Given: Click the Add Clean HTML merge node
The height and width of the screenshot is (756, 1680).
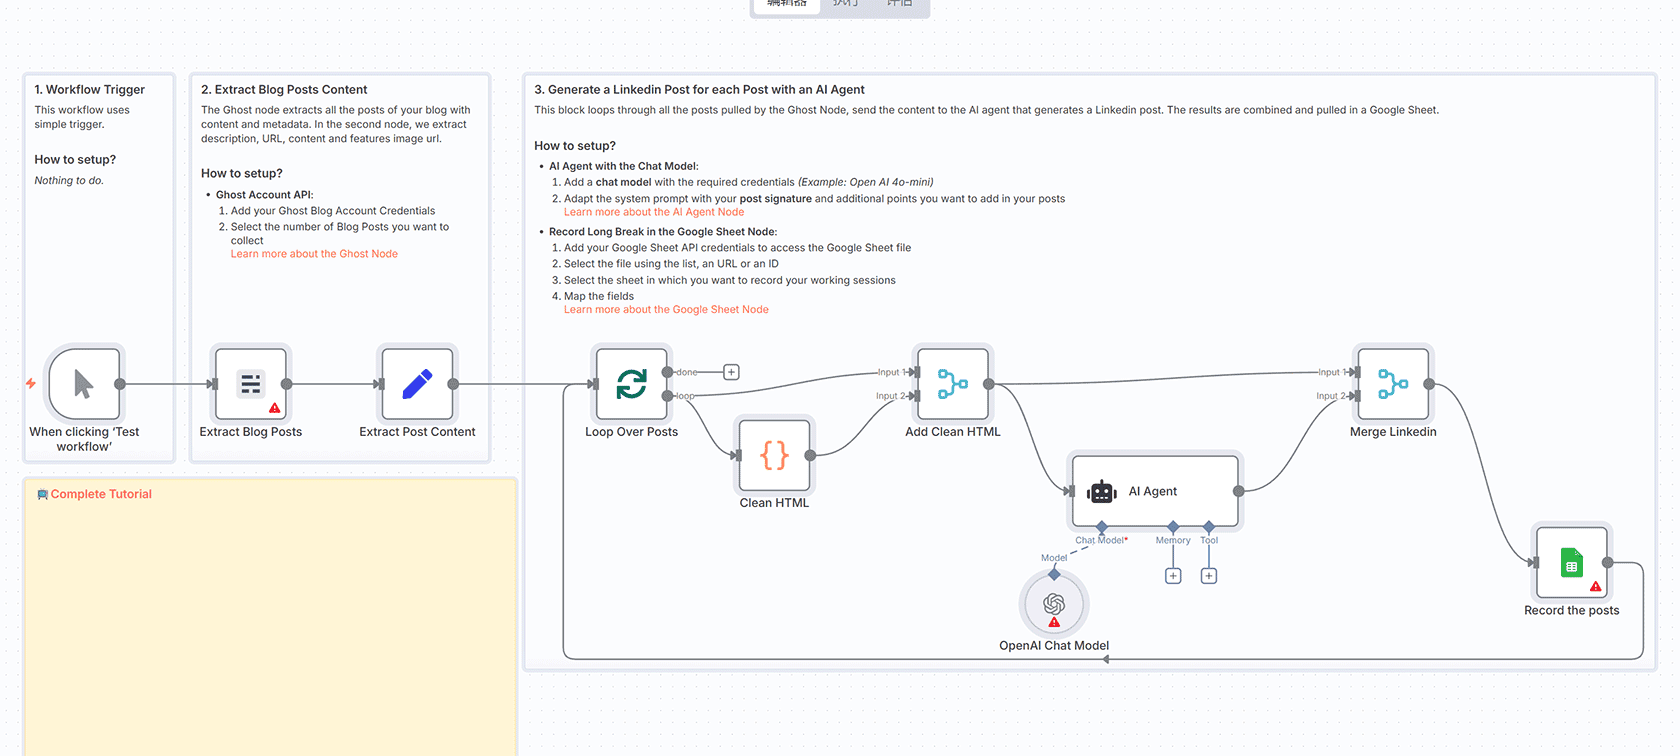Looking at the screenshot, I should pyautogui.click(x=952, y=384).
